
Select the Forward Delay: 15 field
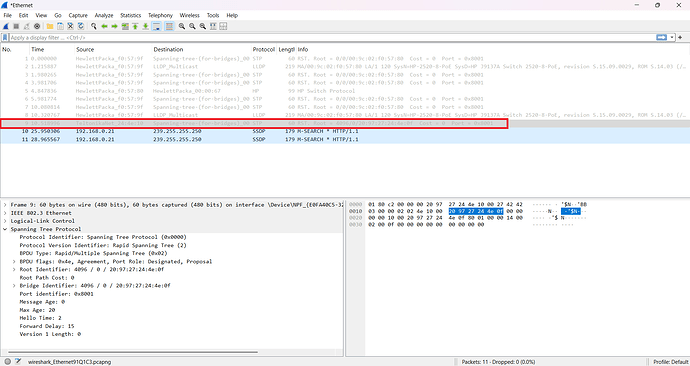tap(47, 326)
